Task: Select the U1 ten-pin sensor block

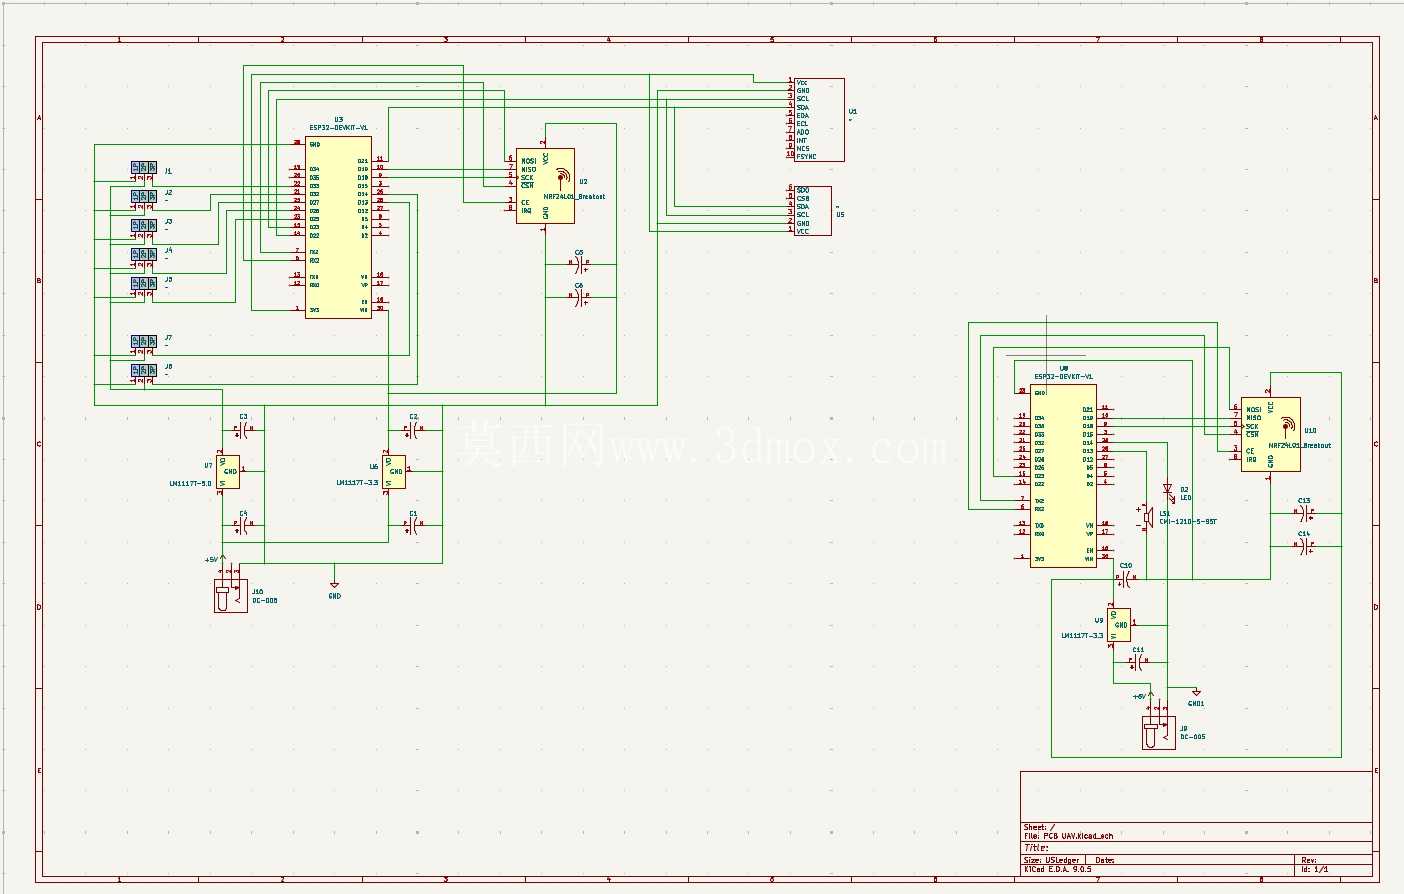Action: [x=818, y=120]
